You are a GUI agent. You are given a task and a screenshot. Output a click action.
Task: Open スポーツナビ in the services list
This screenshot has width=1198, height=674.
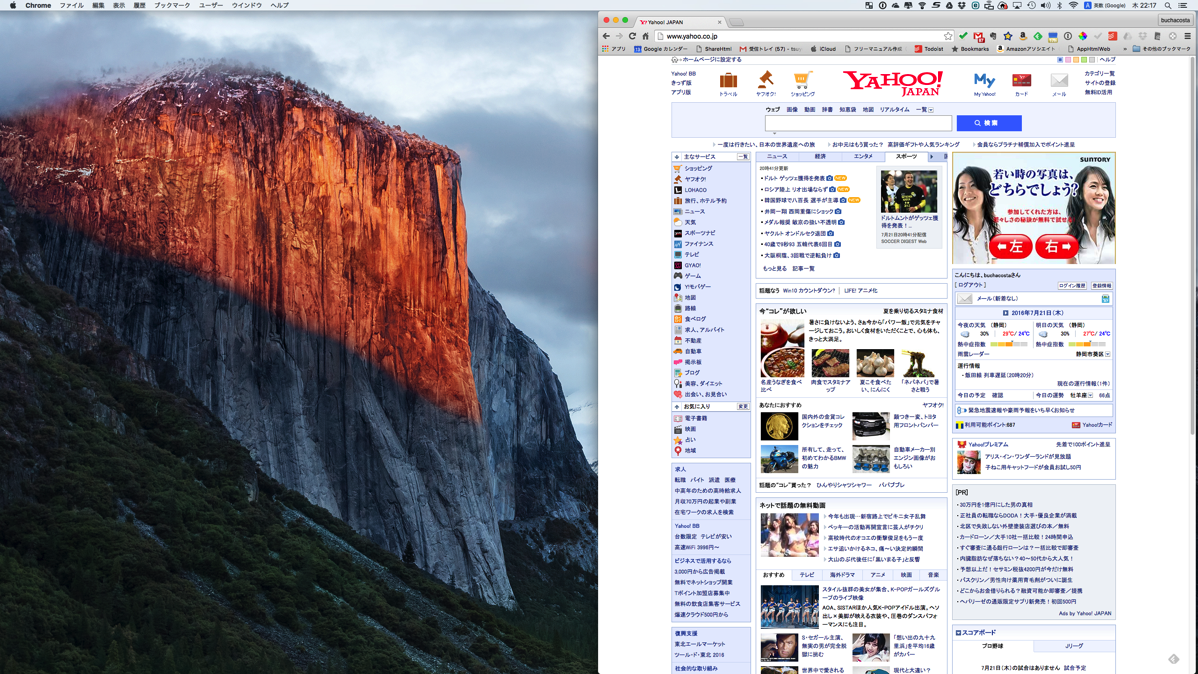[x=700, y=232]
